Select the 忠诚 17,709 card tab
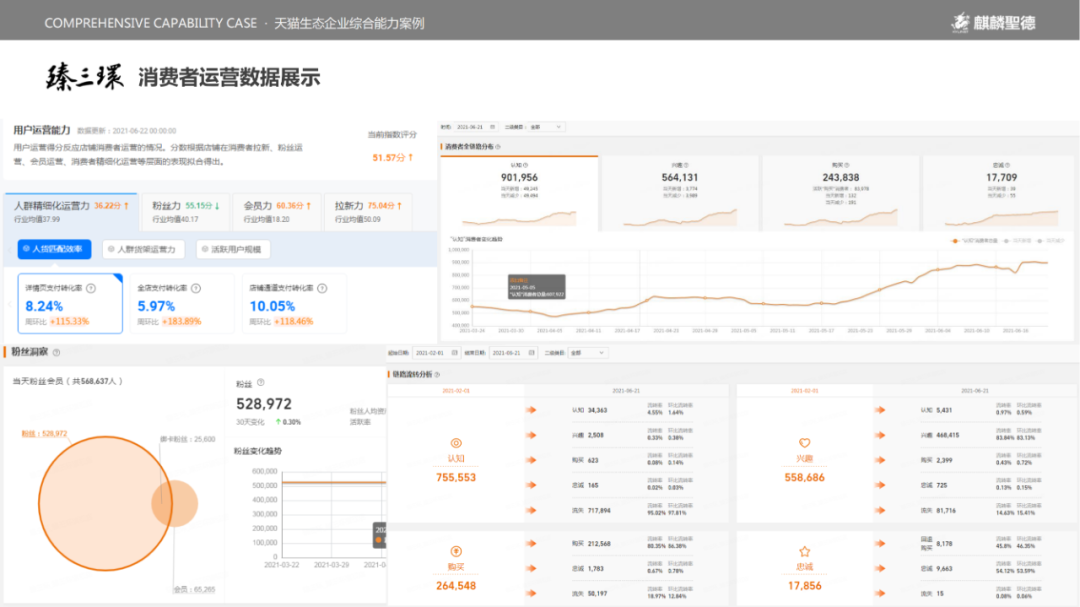The width and height of the screenshot is (1080, 607). click(1001, 194)
